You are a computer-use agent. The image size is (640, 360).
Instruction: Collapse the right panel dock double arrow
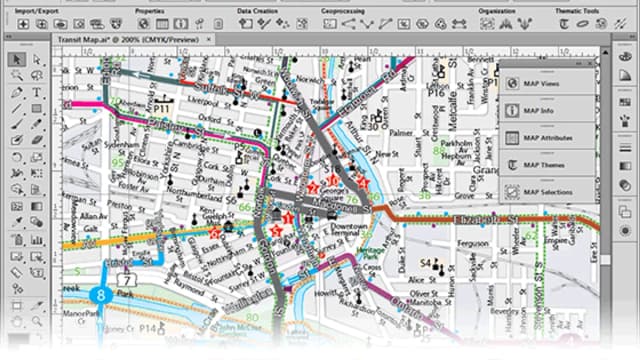[x=632, y=37]
